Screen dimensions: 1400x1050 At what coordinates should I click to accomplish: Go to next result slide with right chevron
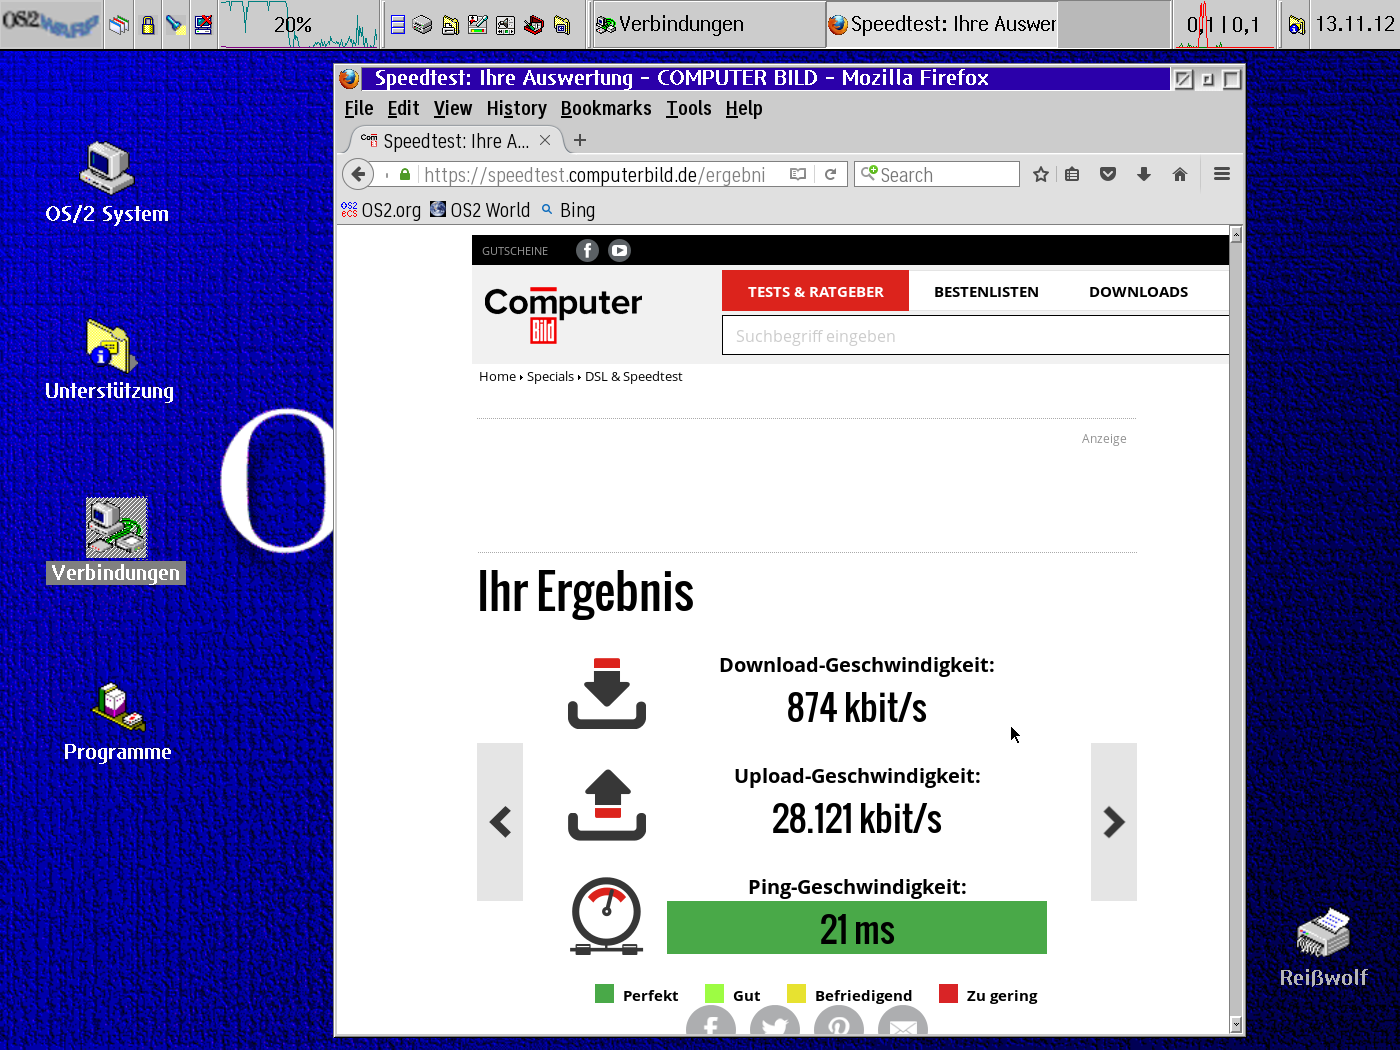tap(1114, 822)
